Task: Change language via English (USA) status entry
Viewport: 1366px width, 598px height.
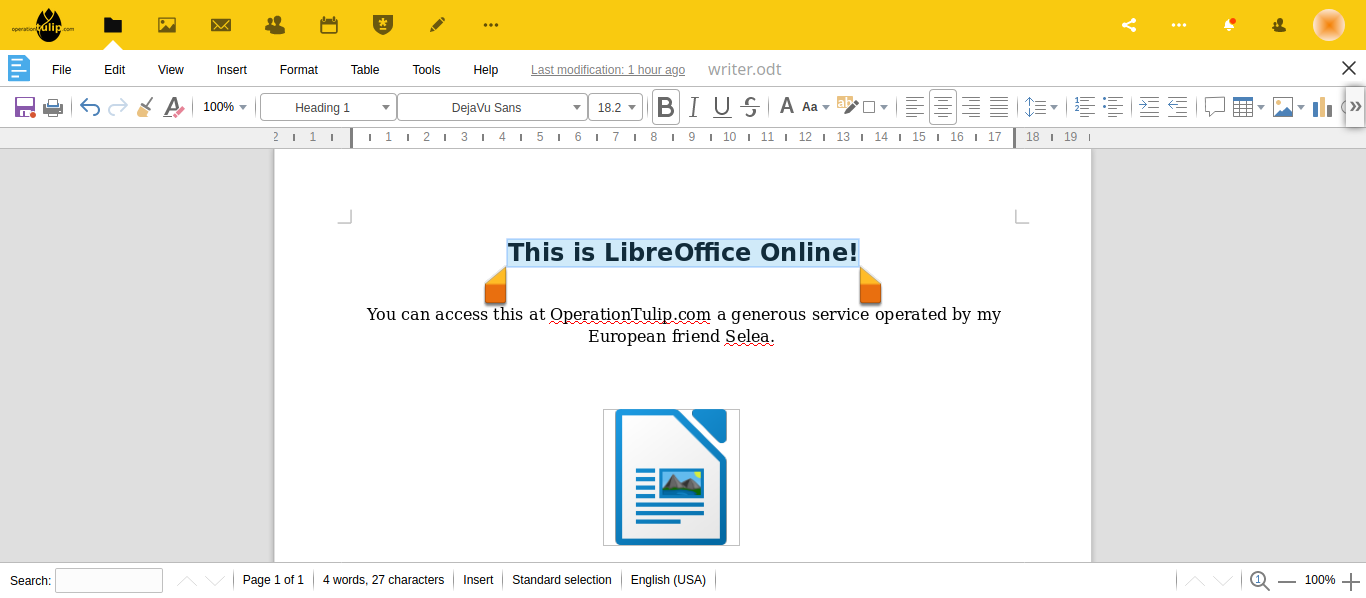Action: tap(668, 580)
